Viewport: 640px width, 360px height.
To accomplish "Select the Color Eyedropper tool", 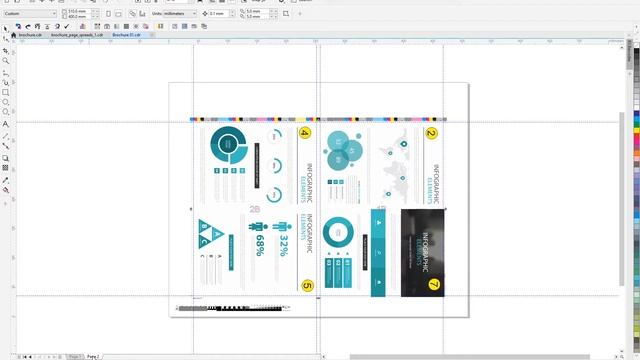I will [5, 180].
